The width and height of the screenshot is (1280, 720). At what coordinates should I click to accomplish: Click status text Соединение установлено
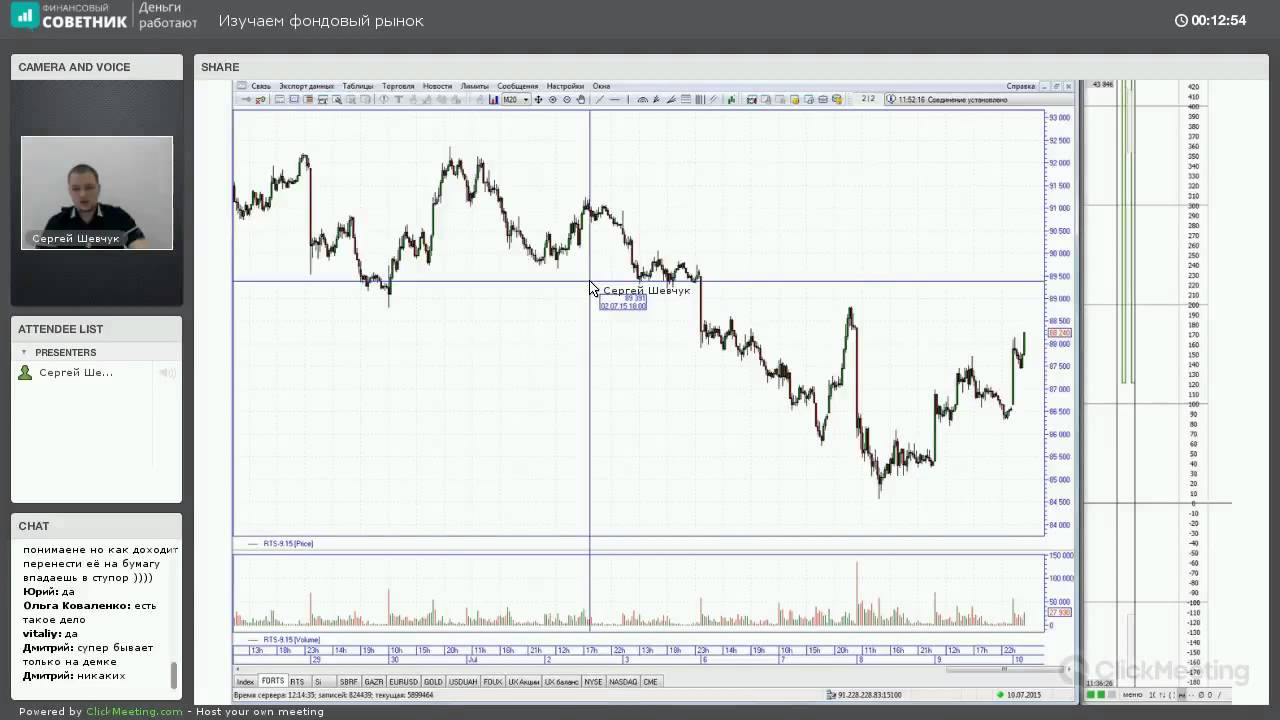click(x=968, y=99)
